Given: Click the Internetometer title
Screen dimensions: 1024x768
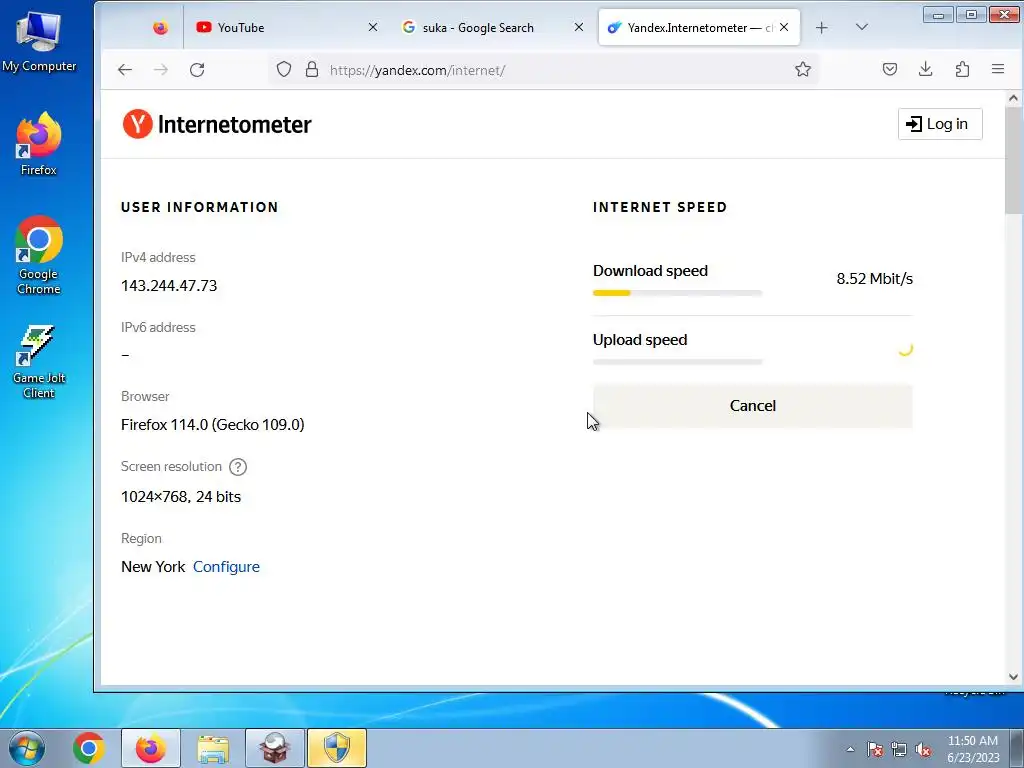Looking at the screenshot, I should point(234,124).
